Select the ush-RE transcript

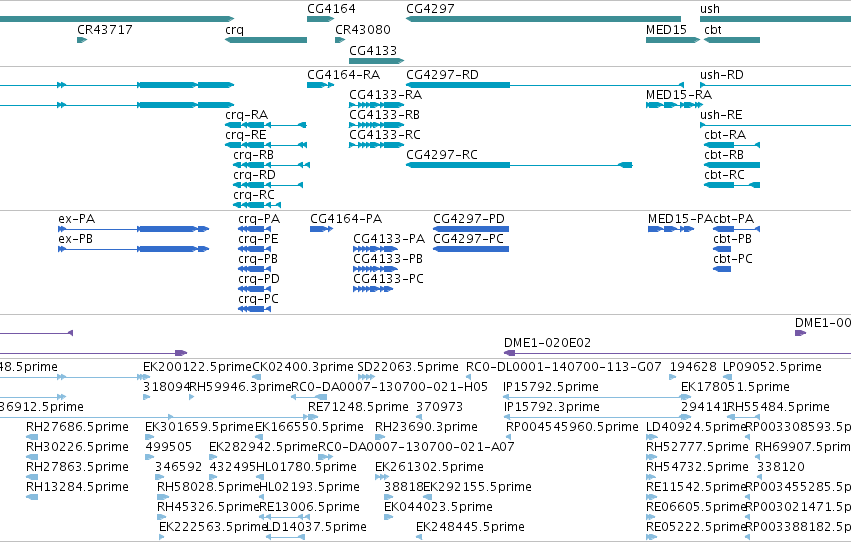point(776,125)
